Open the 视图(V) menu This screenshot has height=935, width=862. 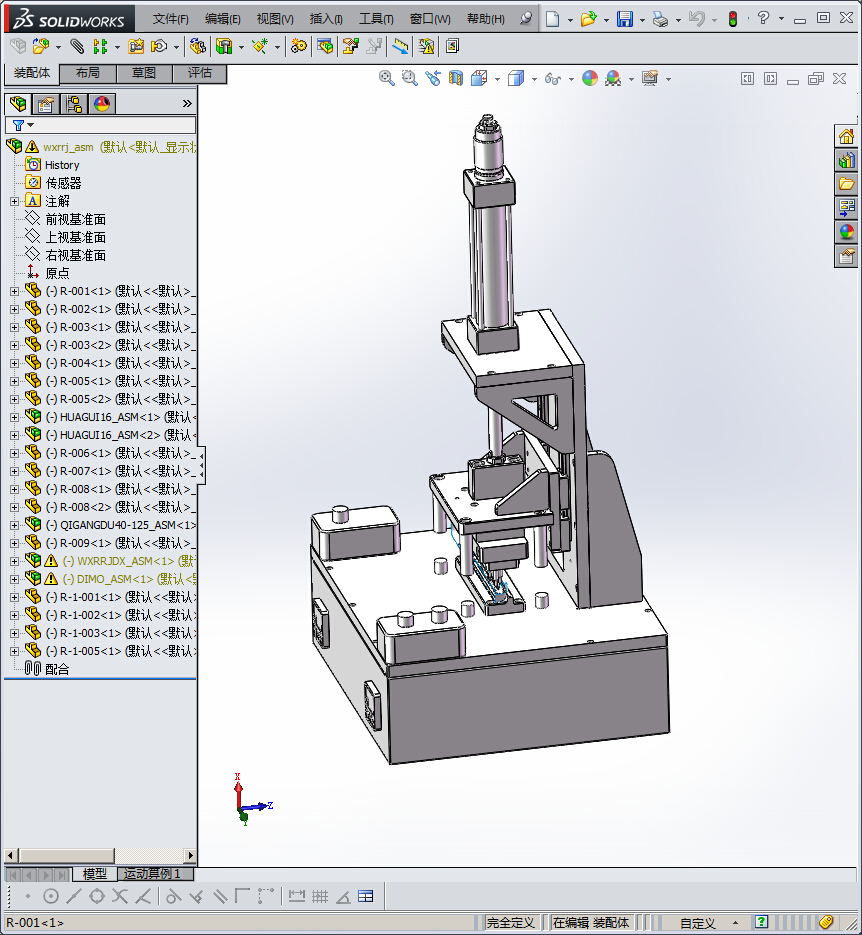click(x=275, y=19)
